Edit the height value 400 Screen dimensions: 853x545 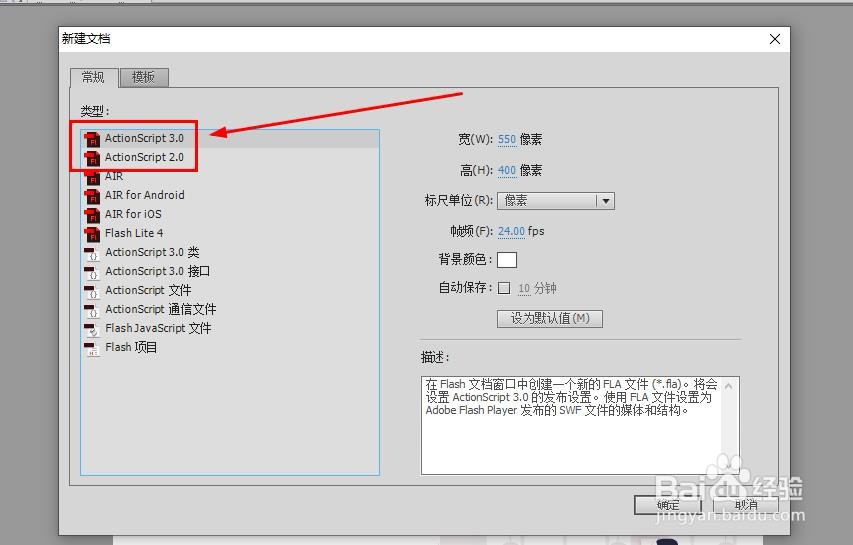click(x=506, y=170)
